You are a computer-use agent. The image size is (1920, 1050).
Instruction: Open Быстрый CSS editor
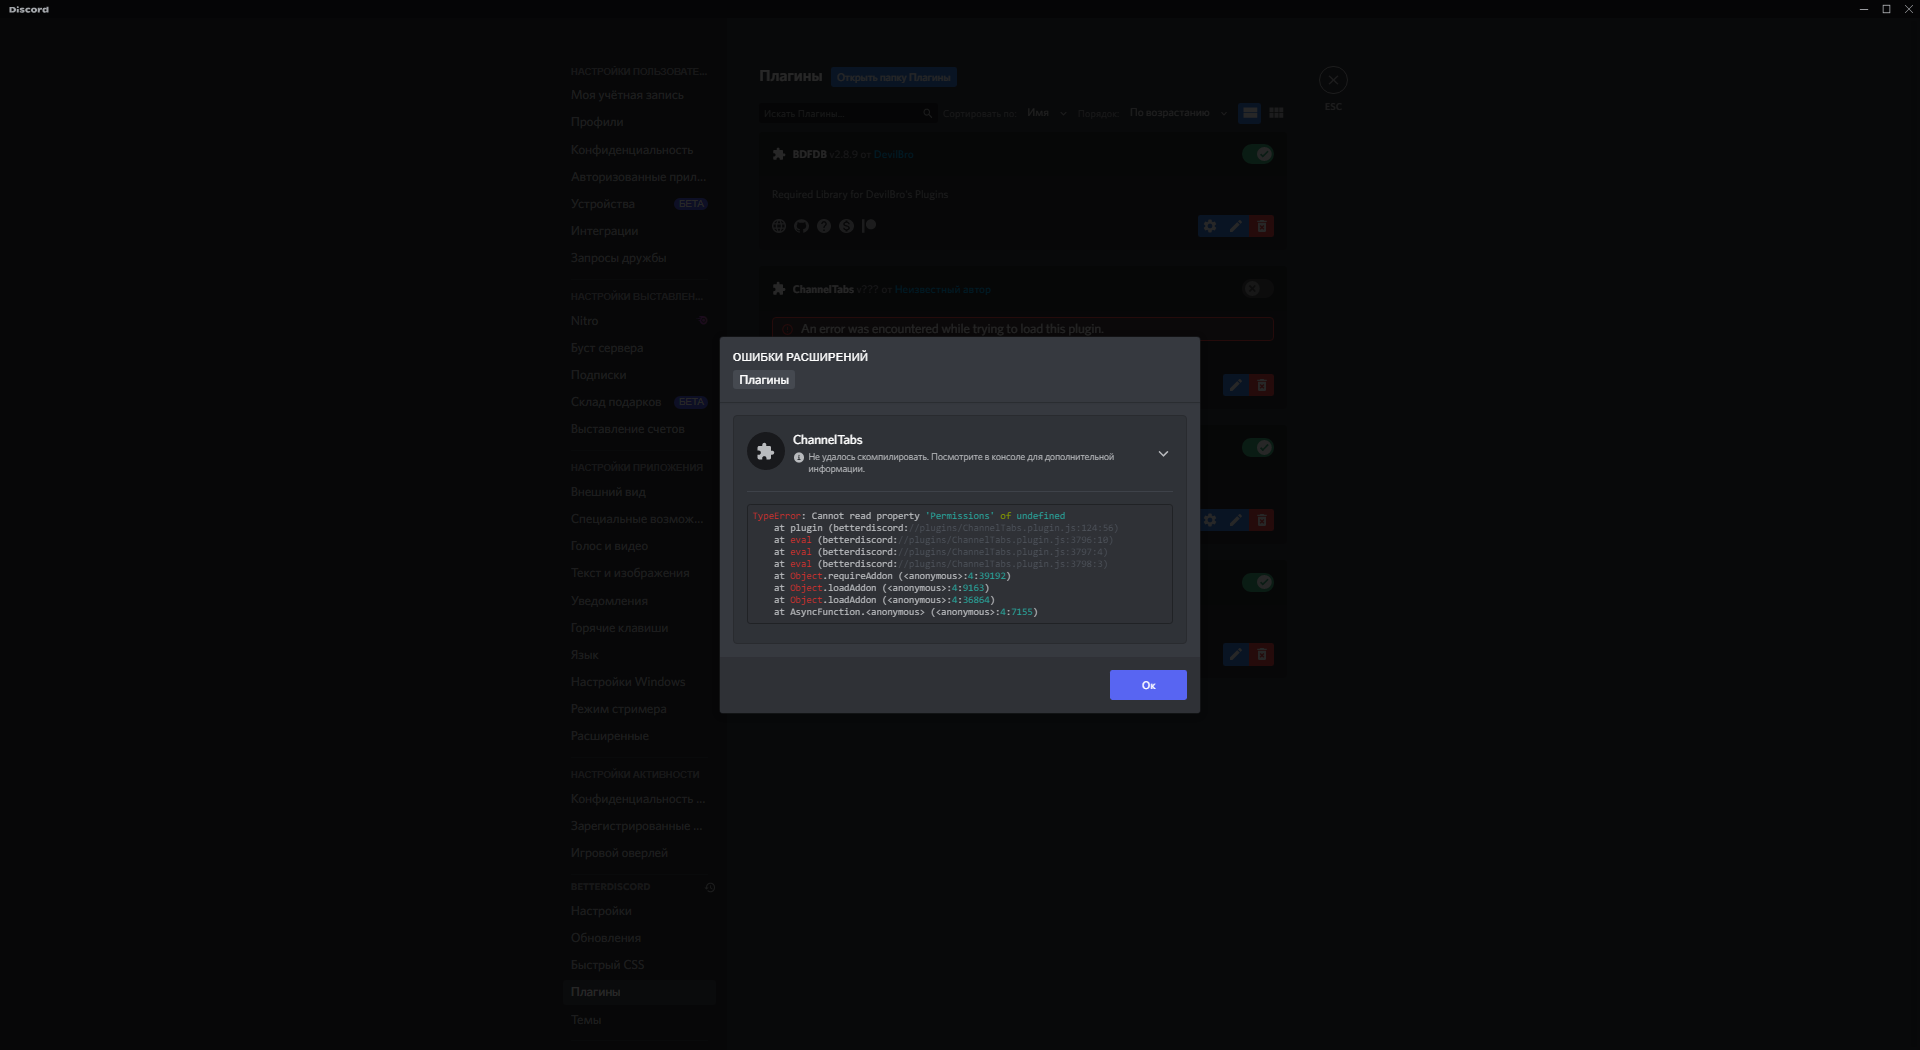639,965
